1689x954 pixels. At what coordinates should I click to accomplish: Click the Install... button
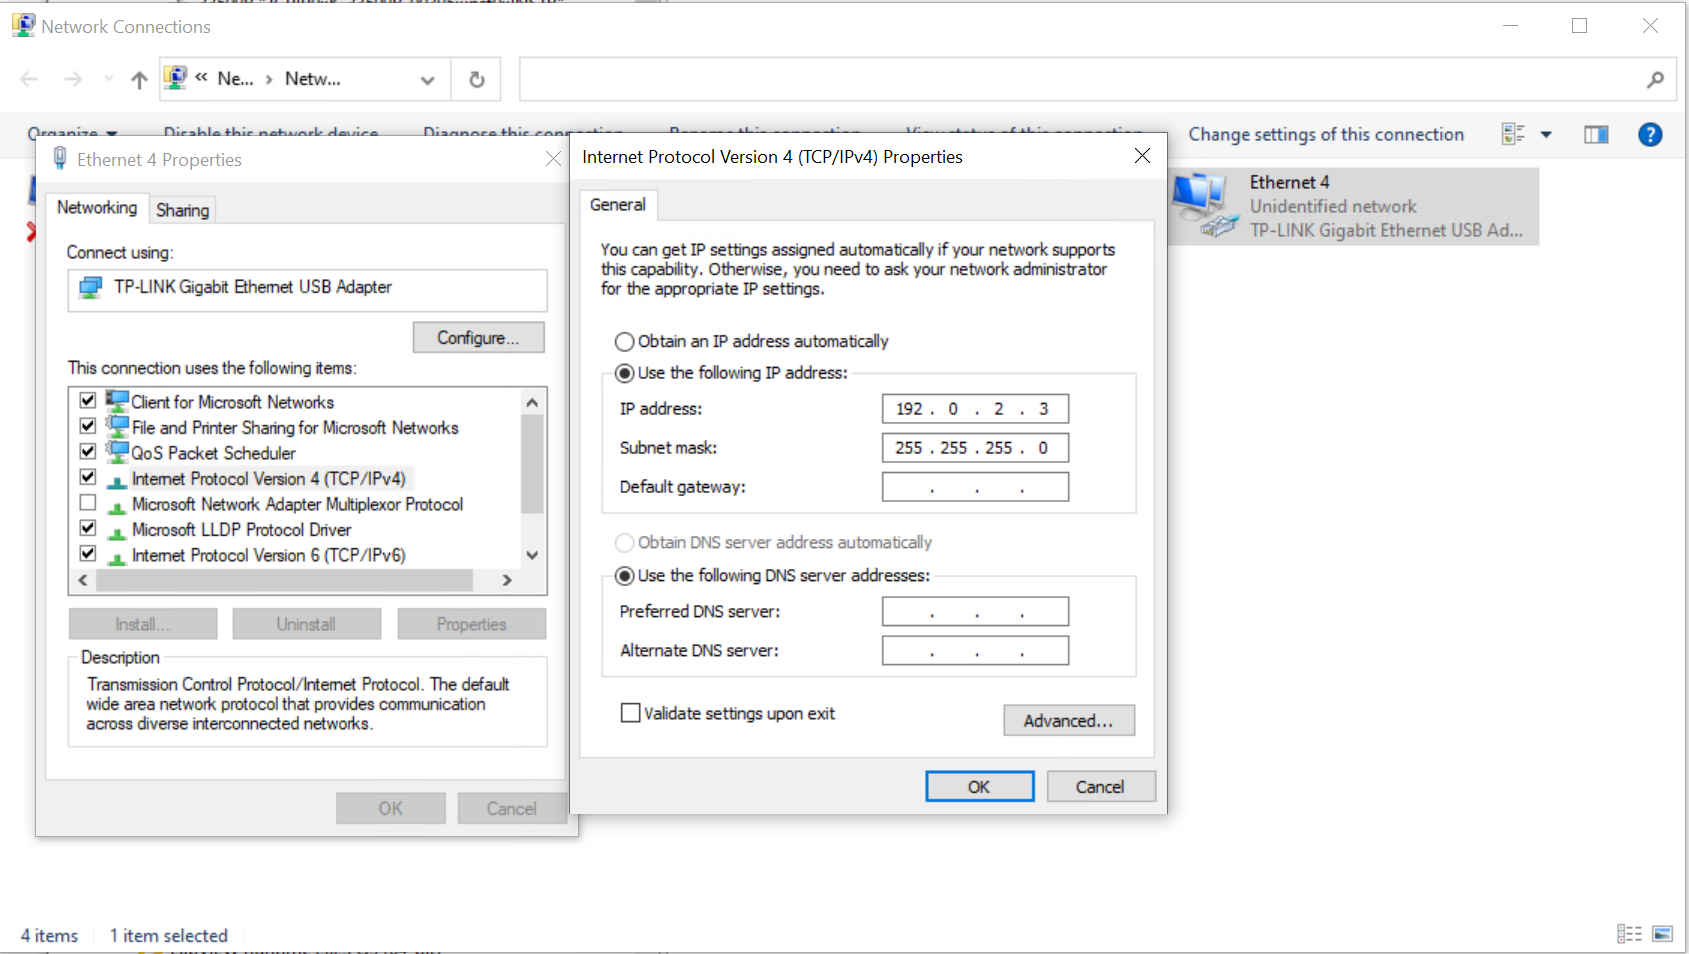[143, 624]
